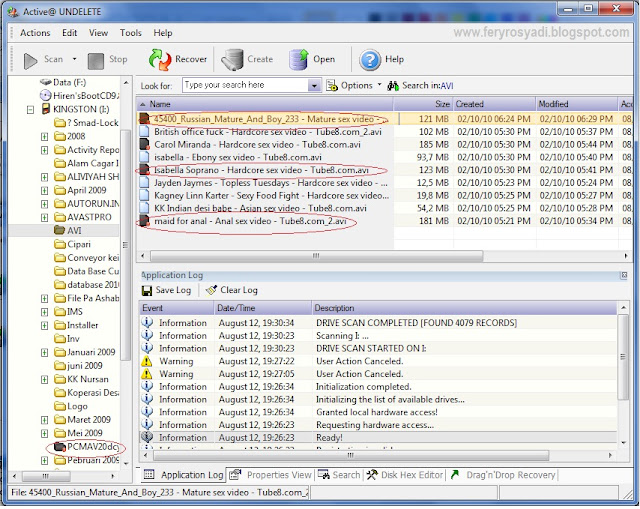
Task: Click the Carol Miranda file's icon
Action: (144, 144)
